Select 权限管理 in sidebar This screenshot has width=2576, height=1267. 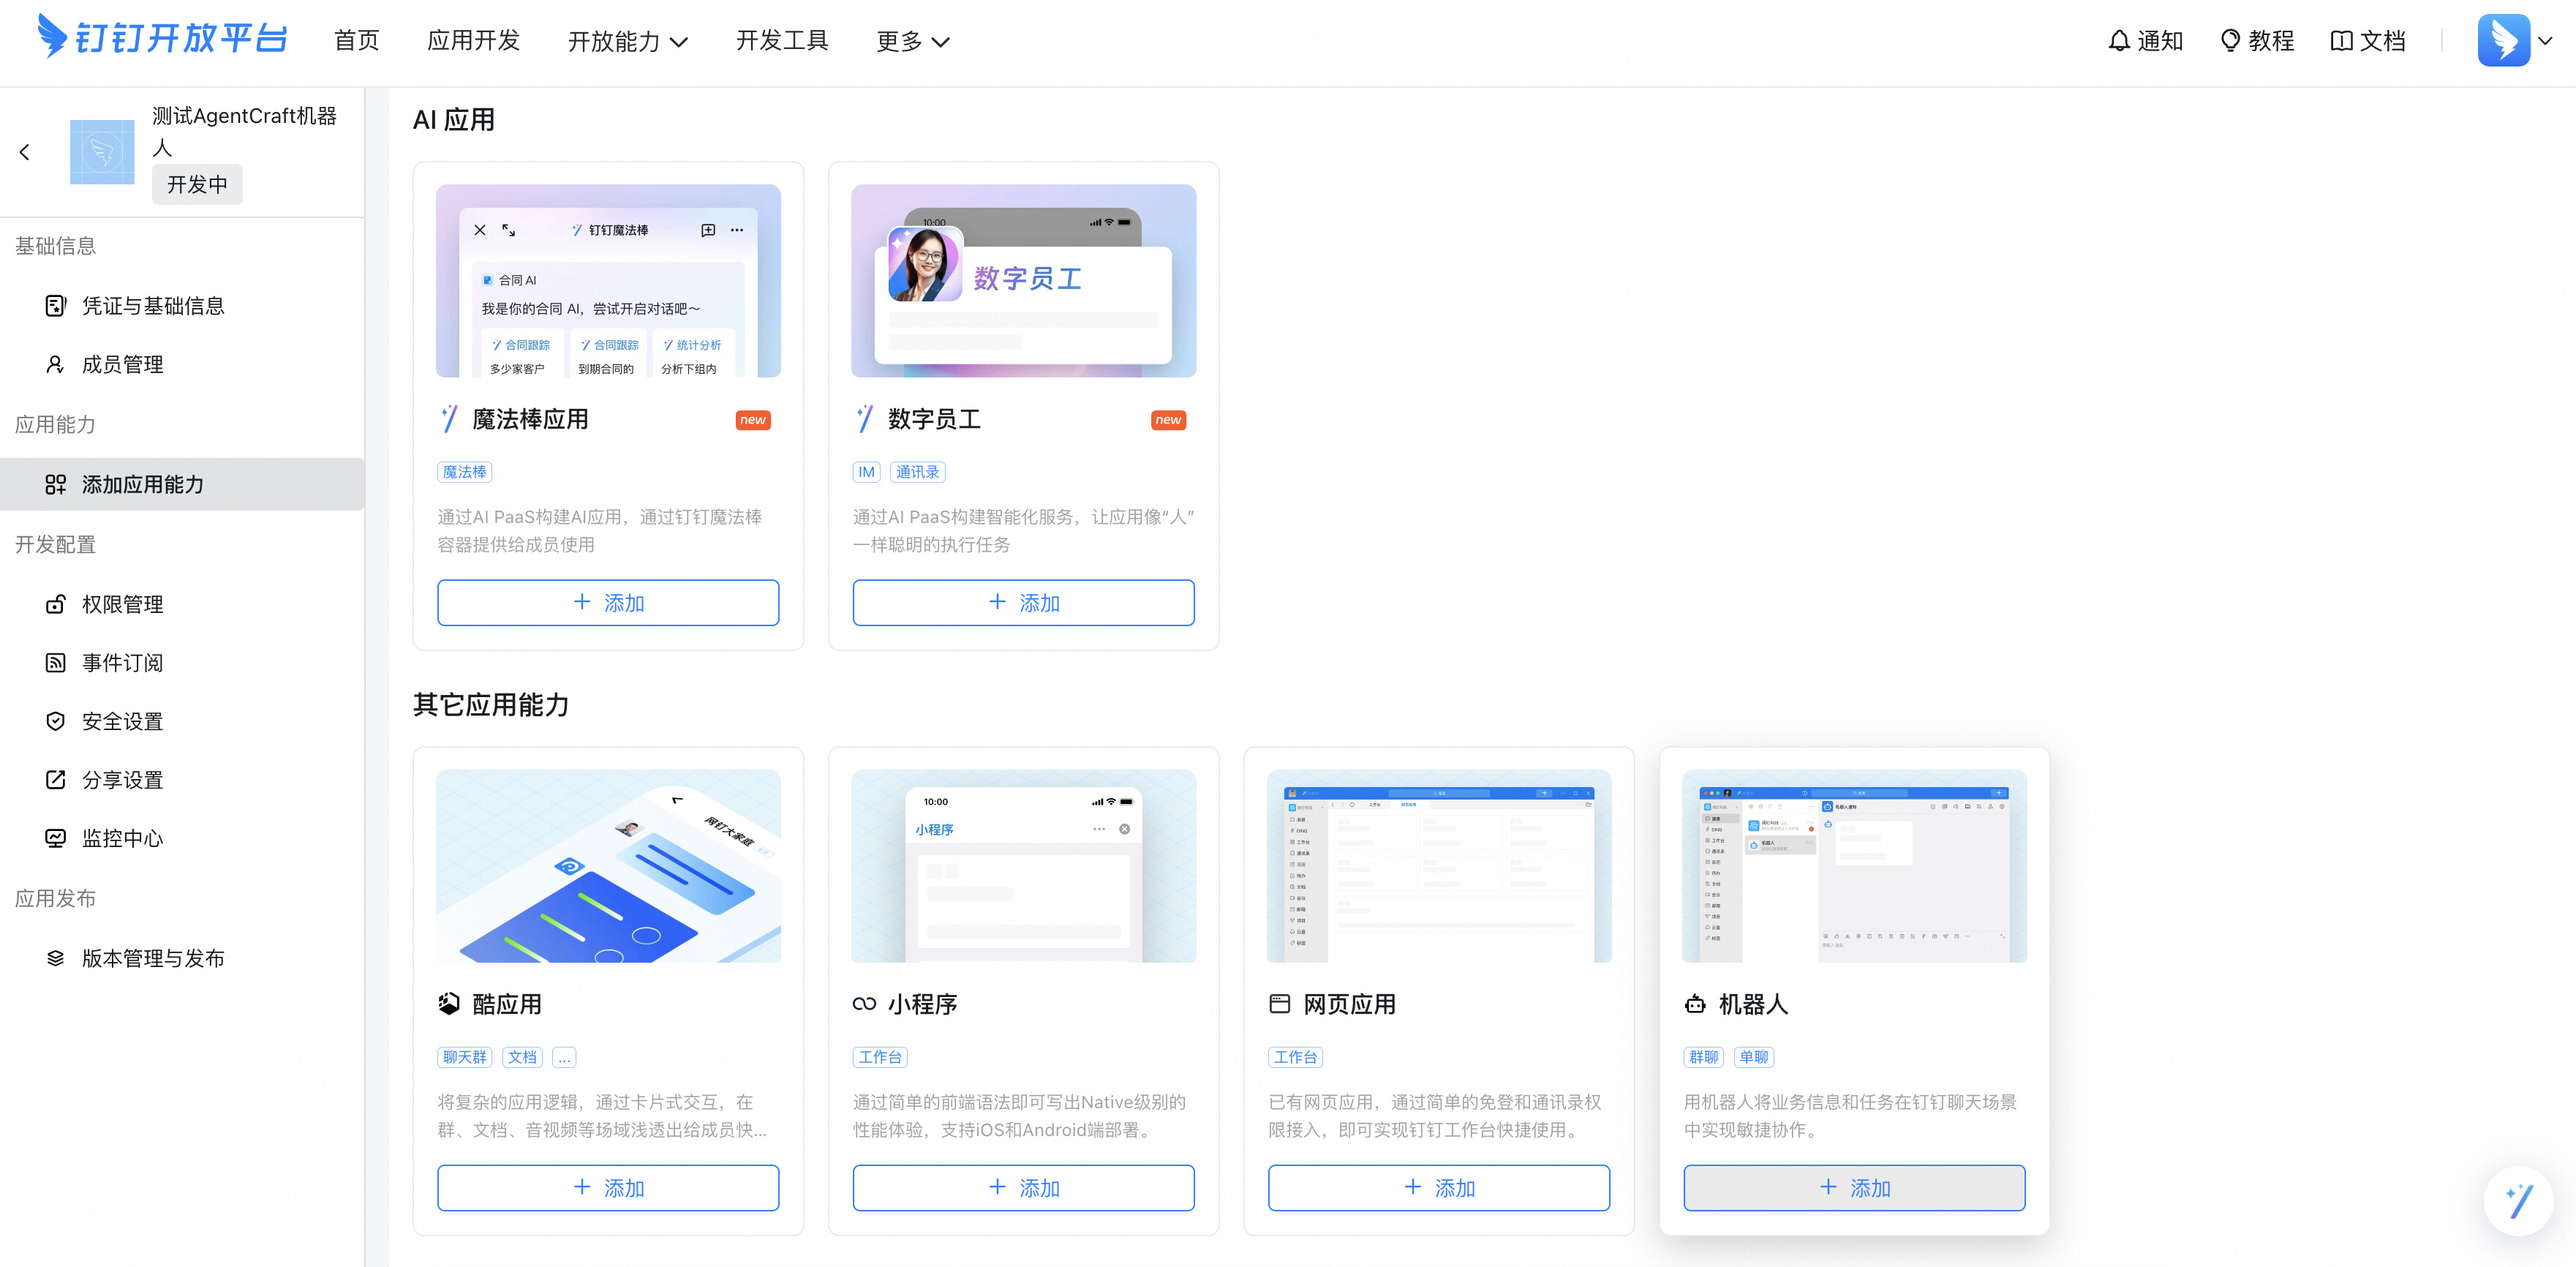coord(182,604)
